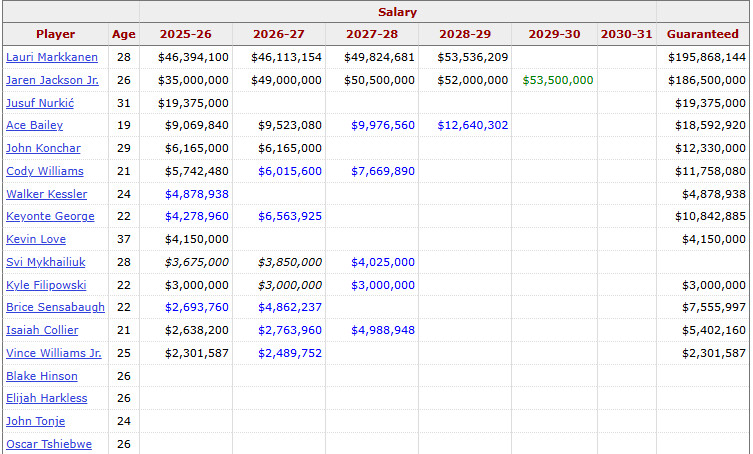Click Markkanen's age 28 cell
This screenshot has height=454, width=753.
pos(124,57)
